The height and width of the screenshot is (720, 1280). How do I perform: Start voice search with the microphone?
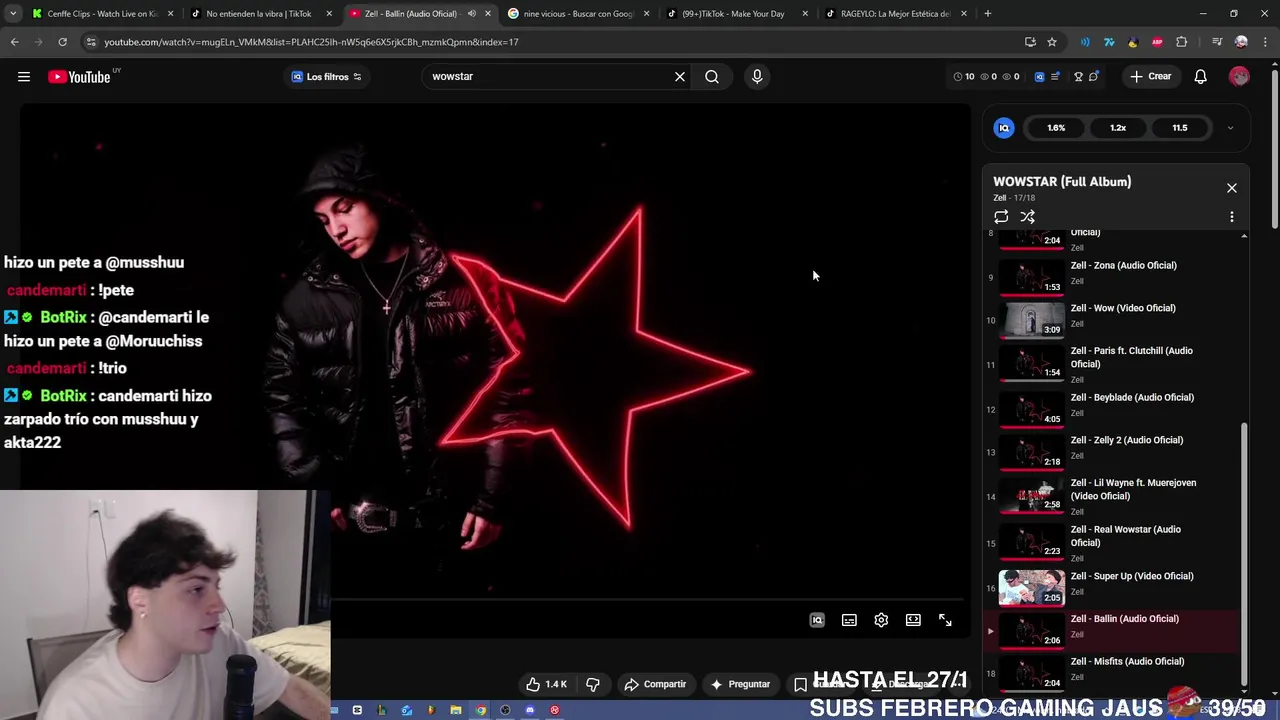pyautogui.click(x=757, y=77)
